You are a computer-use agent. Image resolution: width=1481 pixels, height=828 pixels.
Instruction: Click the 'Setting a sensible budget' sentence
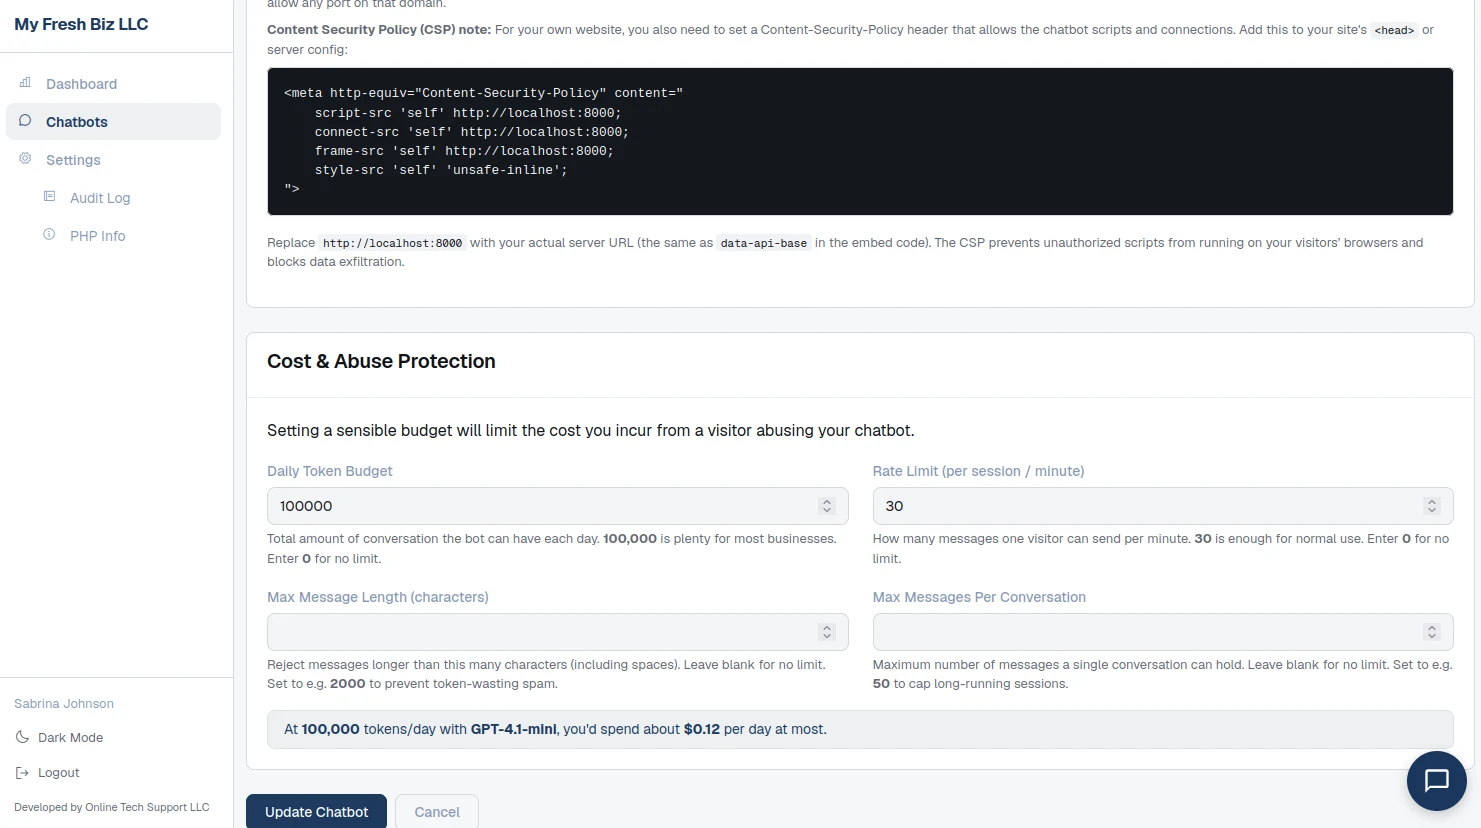(590, 430)
